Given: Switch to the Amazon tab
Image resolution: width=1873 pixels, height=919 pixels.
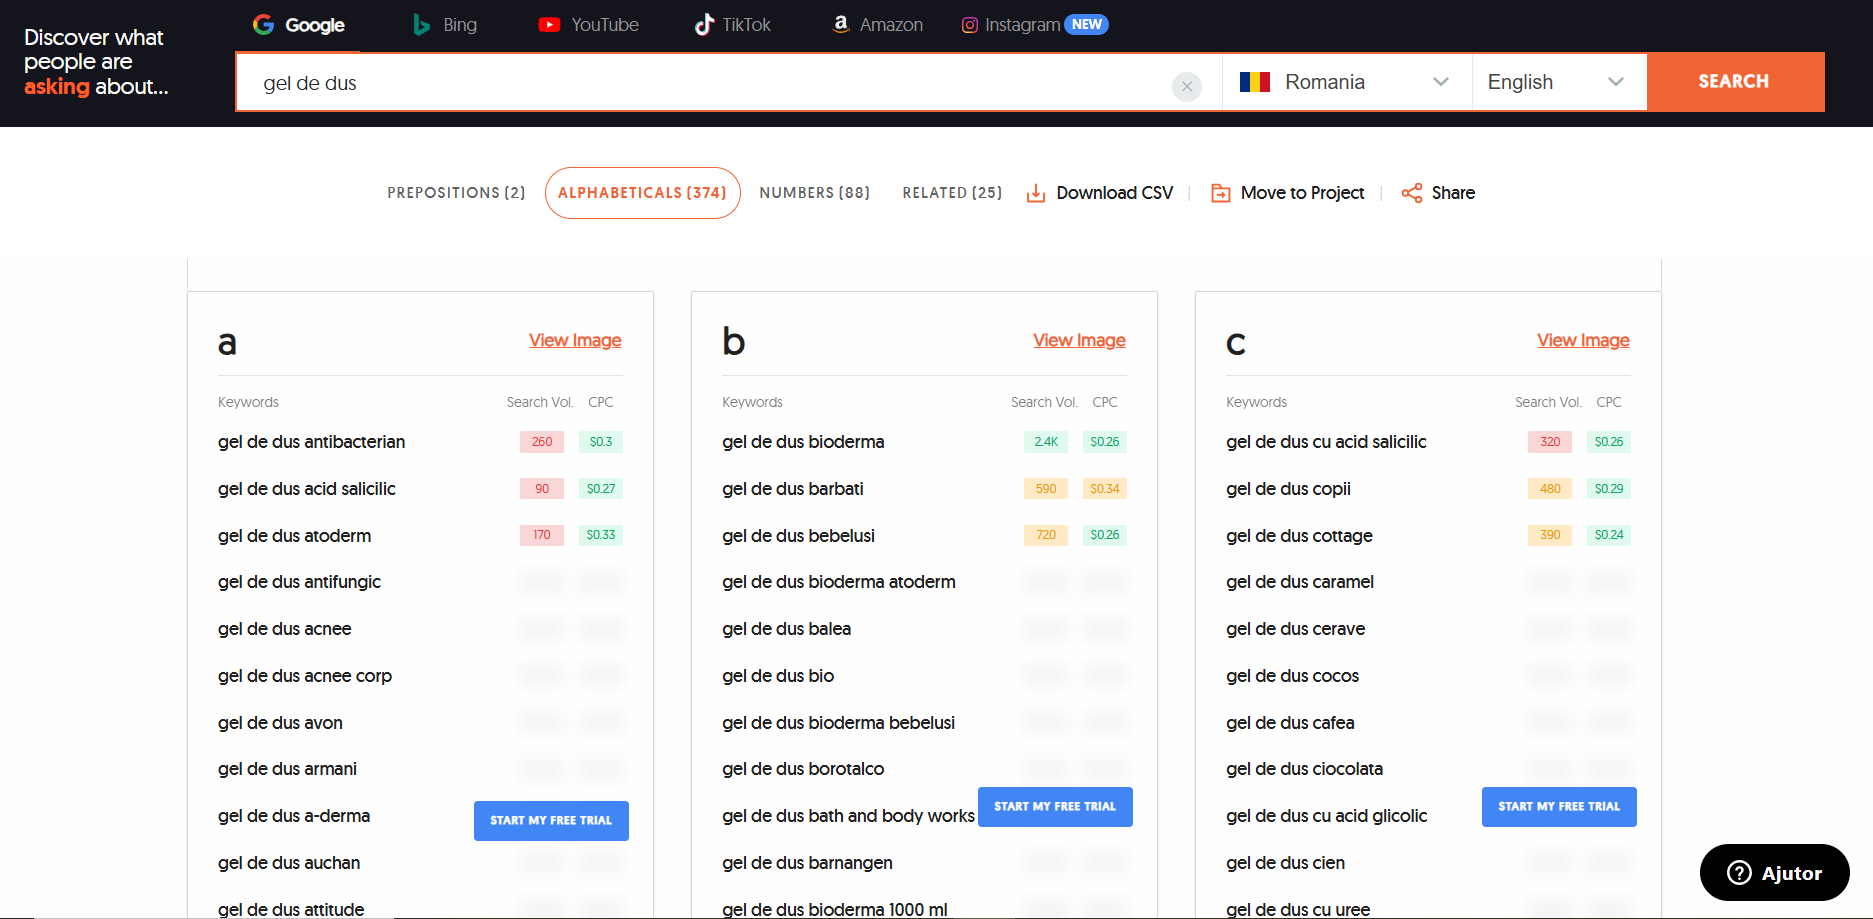Looking at the screenshot, I should click(877, 25).
